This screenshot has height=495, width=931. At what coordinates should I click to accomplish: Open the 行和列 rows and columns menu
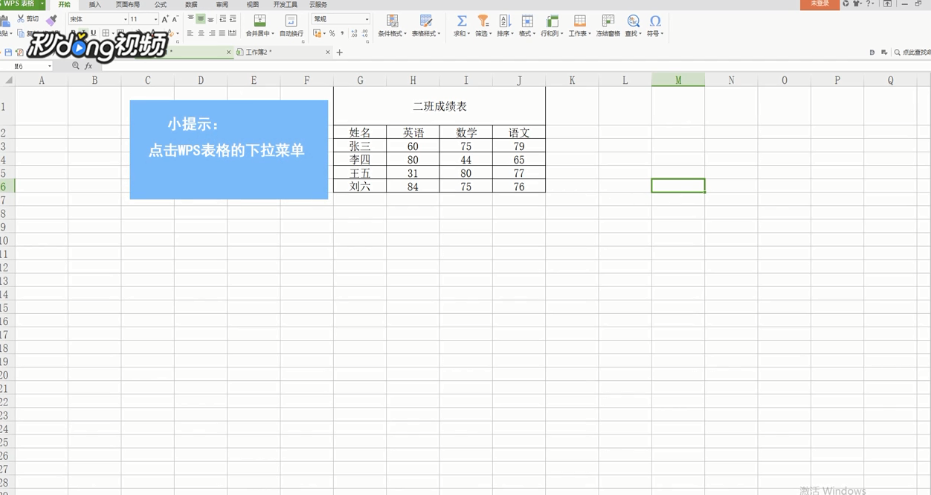point(552,25)
